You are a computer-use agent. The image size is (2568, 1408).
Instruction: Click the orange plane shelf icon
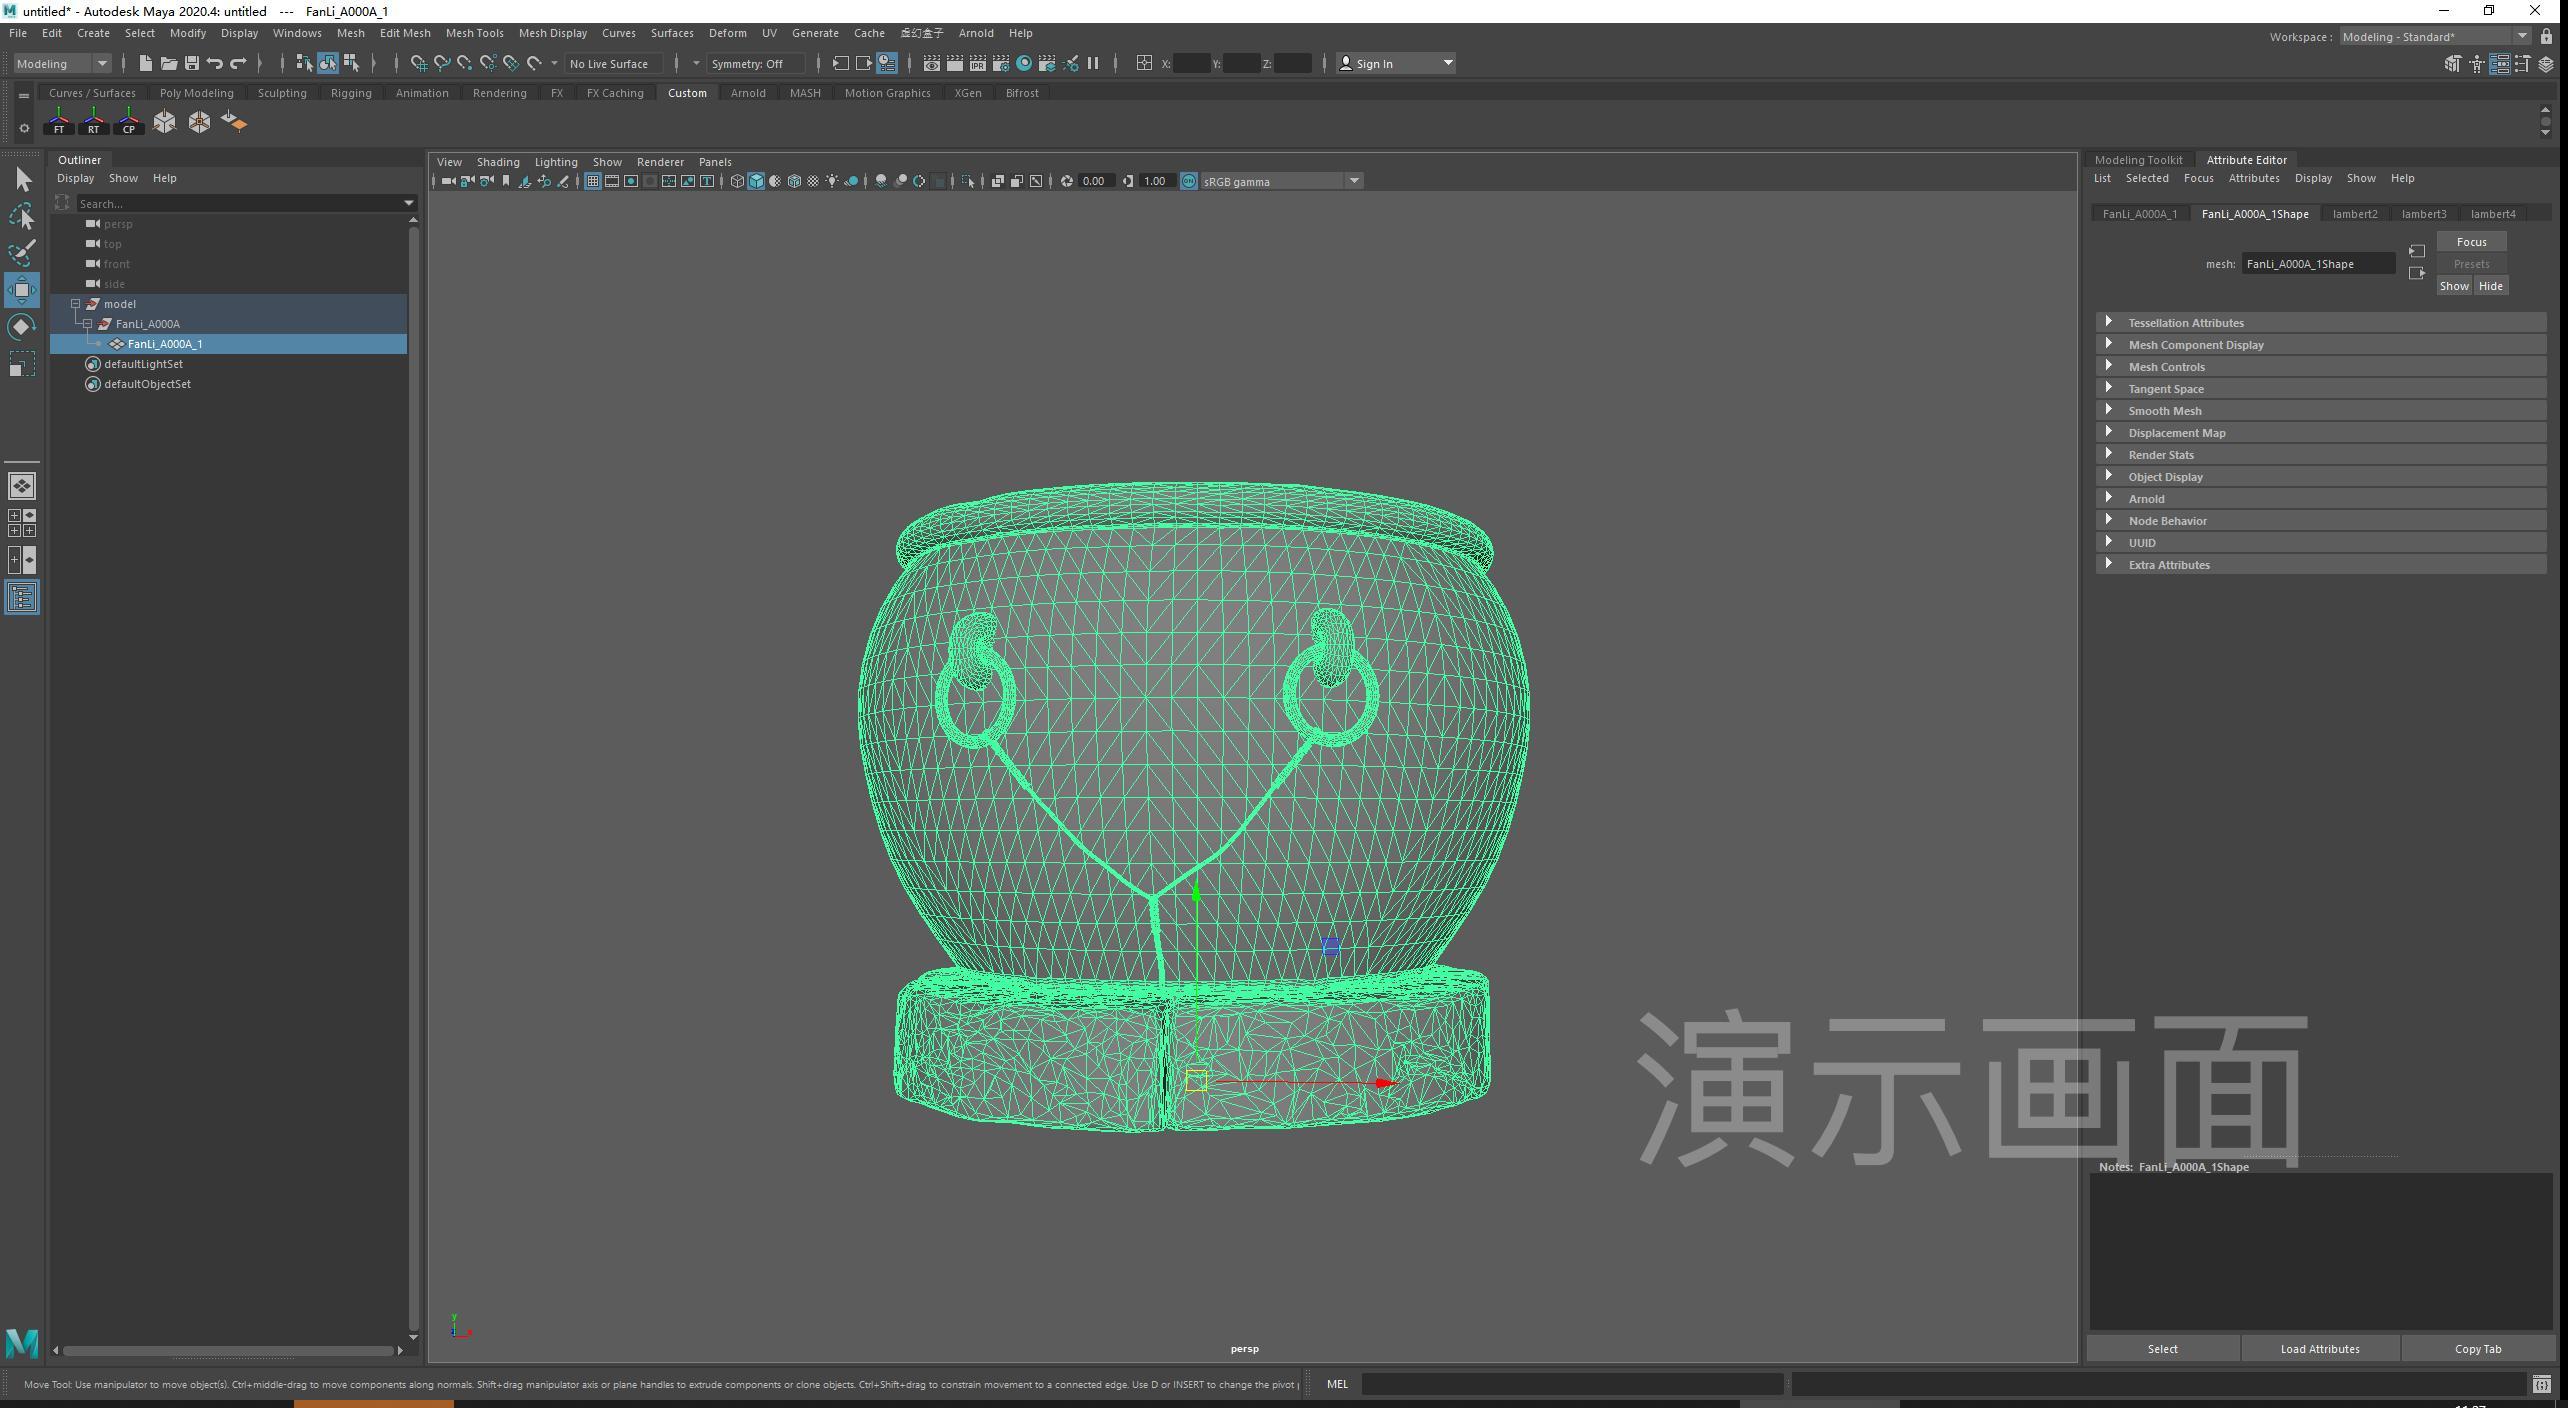pos(234,122)
